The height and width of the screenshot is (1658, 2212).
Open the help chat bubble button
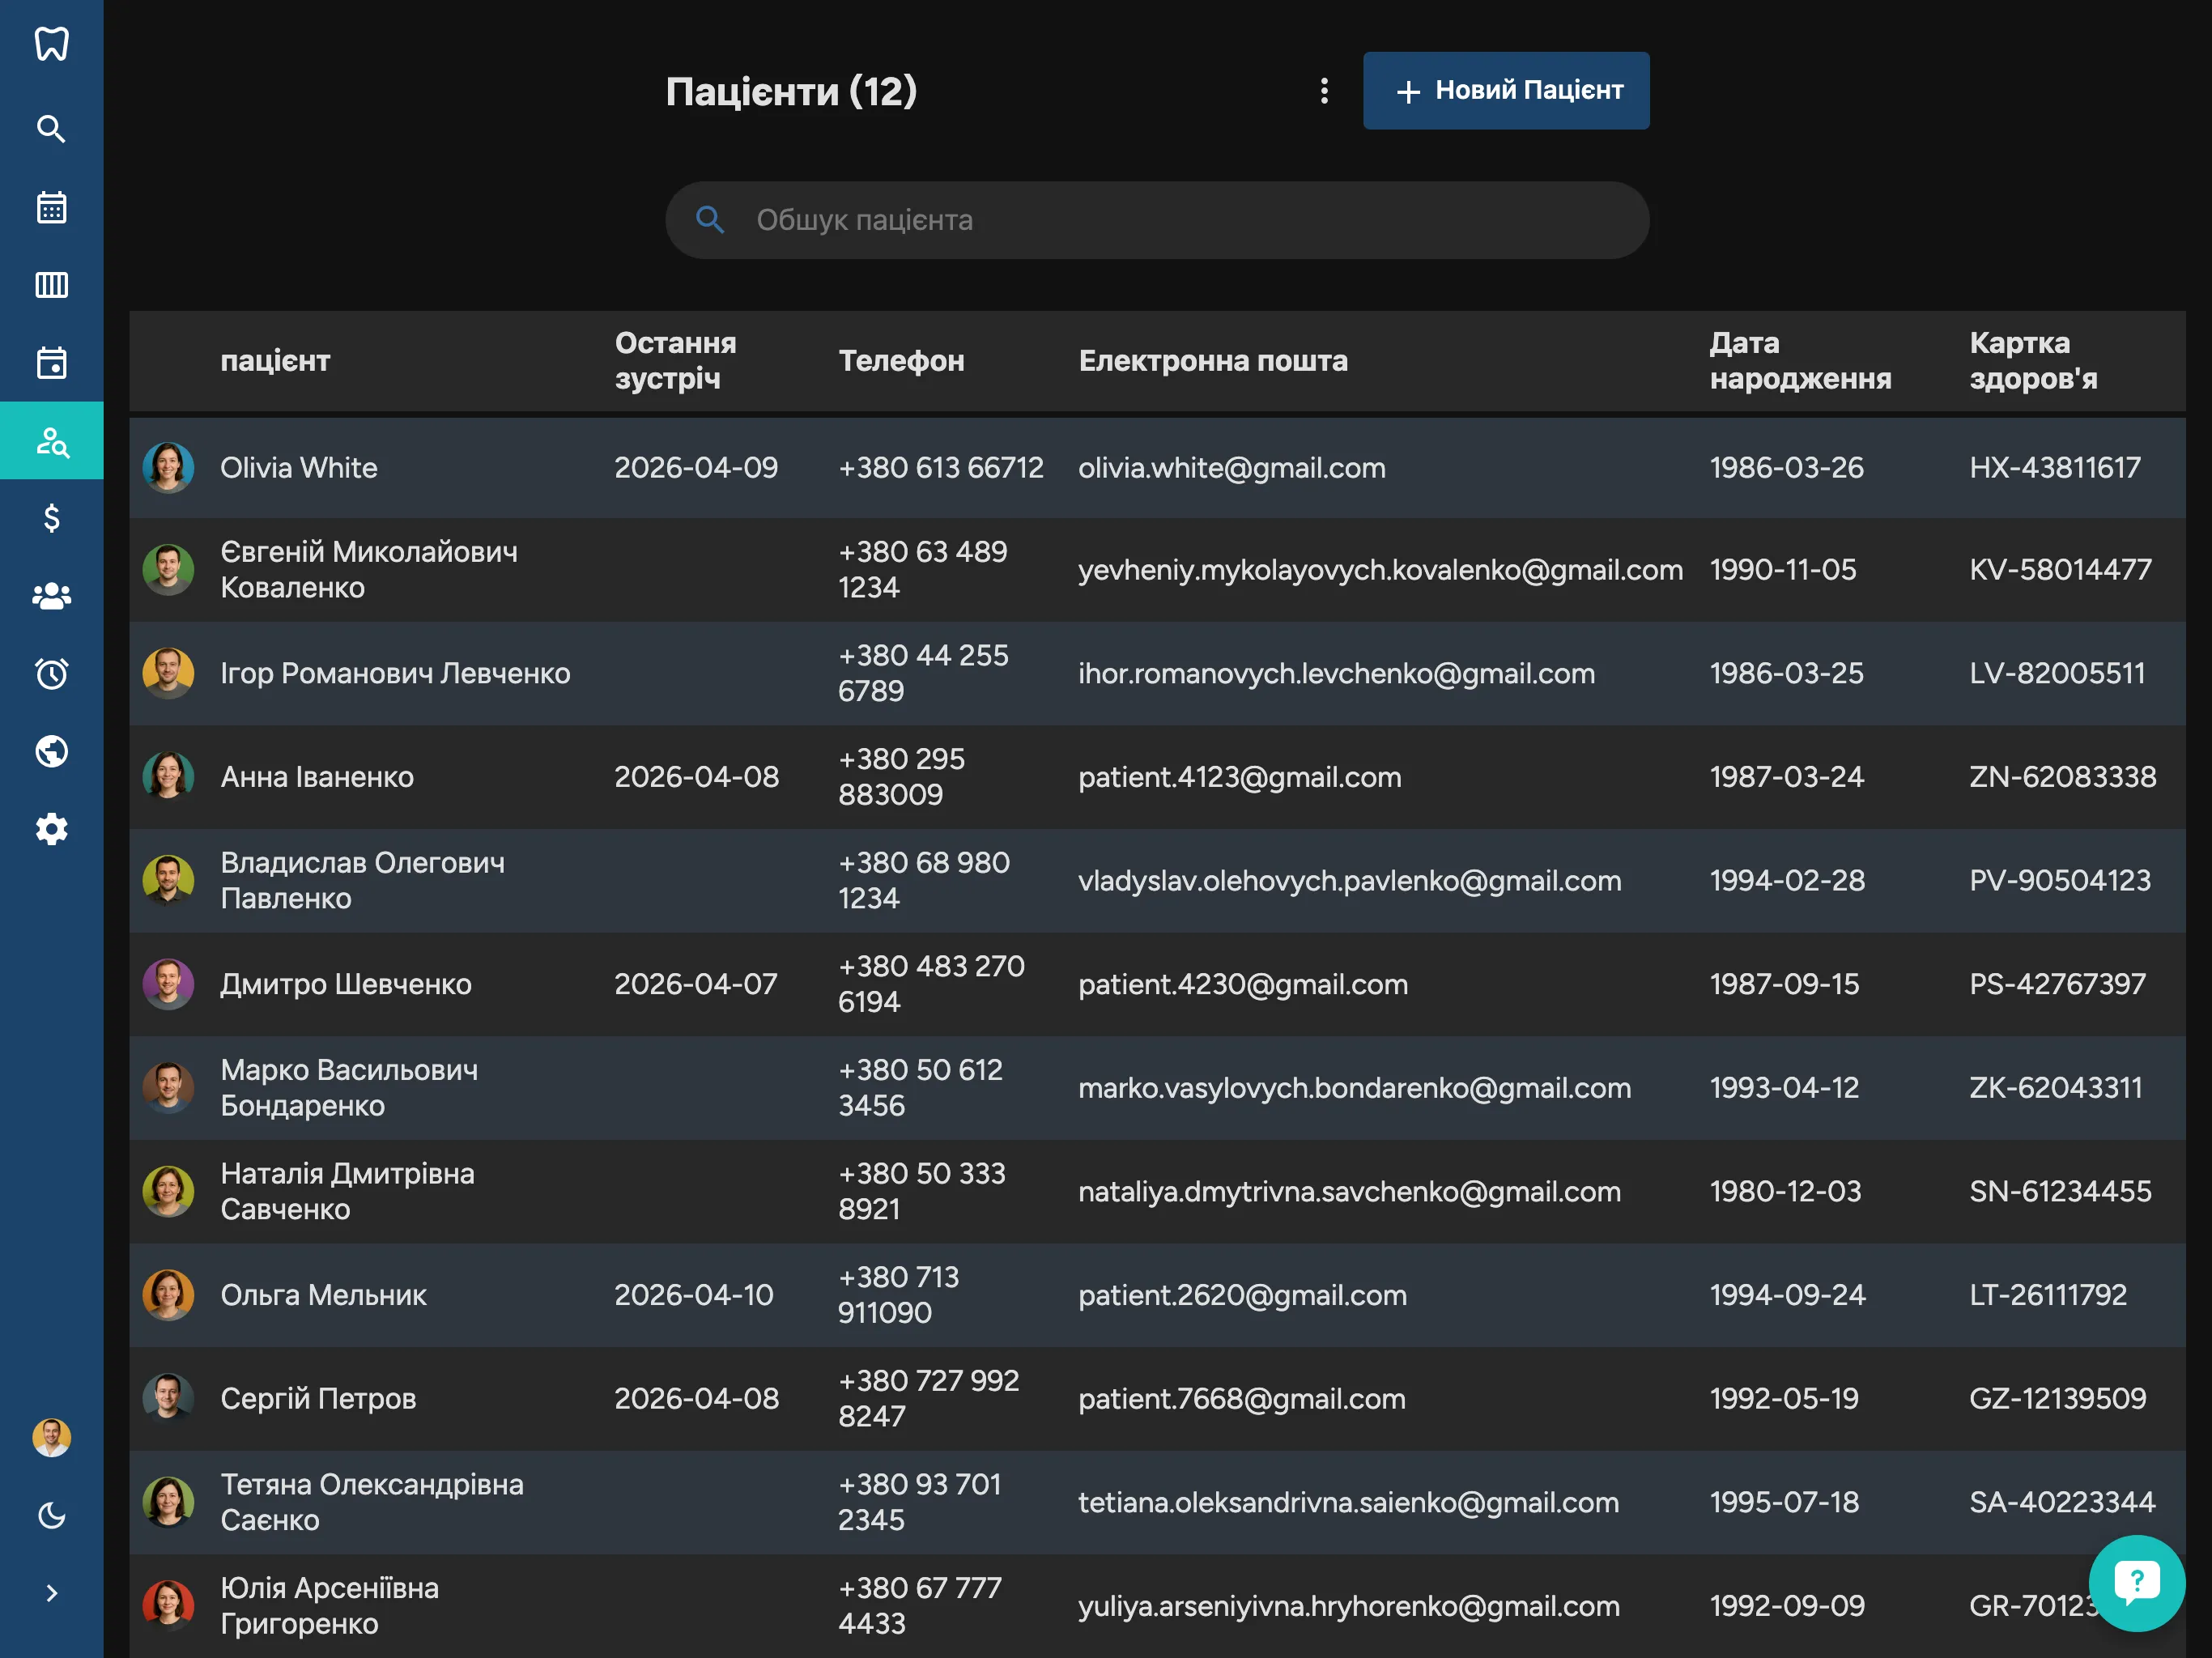pyautogui.click(x=2136, y=1582)
